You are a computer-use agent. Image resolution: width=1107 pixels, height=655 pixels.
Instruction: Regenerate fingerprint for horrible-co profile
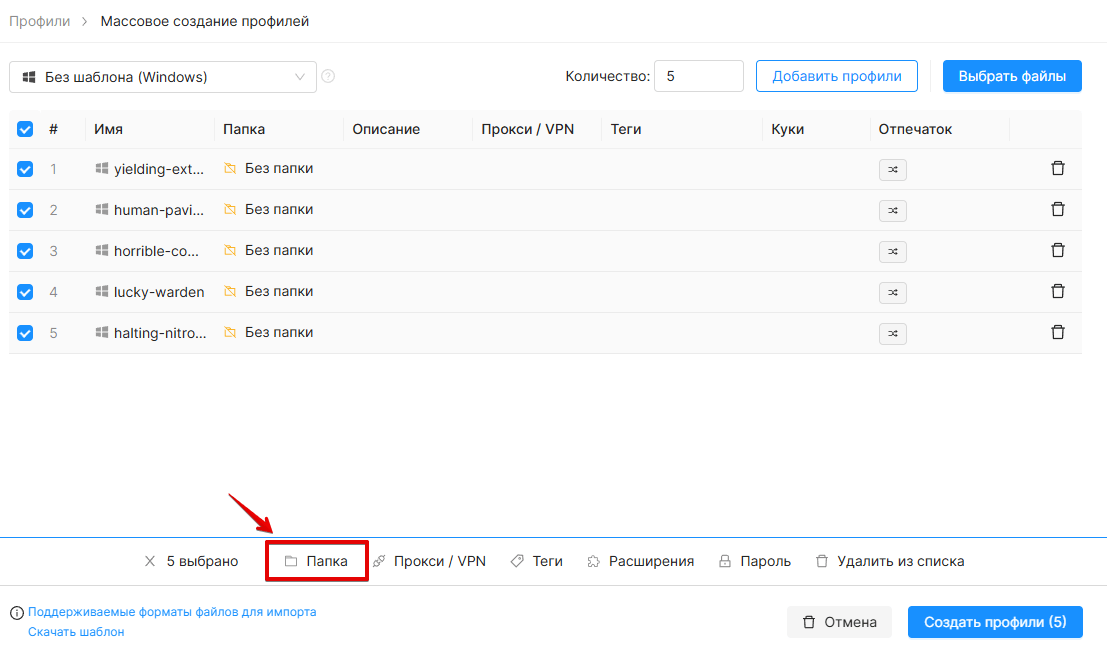892,251
